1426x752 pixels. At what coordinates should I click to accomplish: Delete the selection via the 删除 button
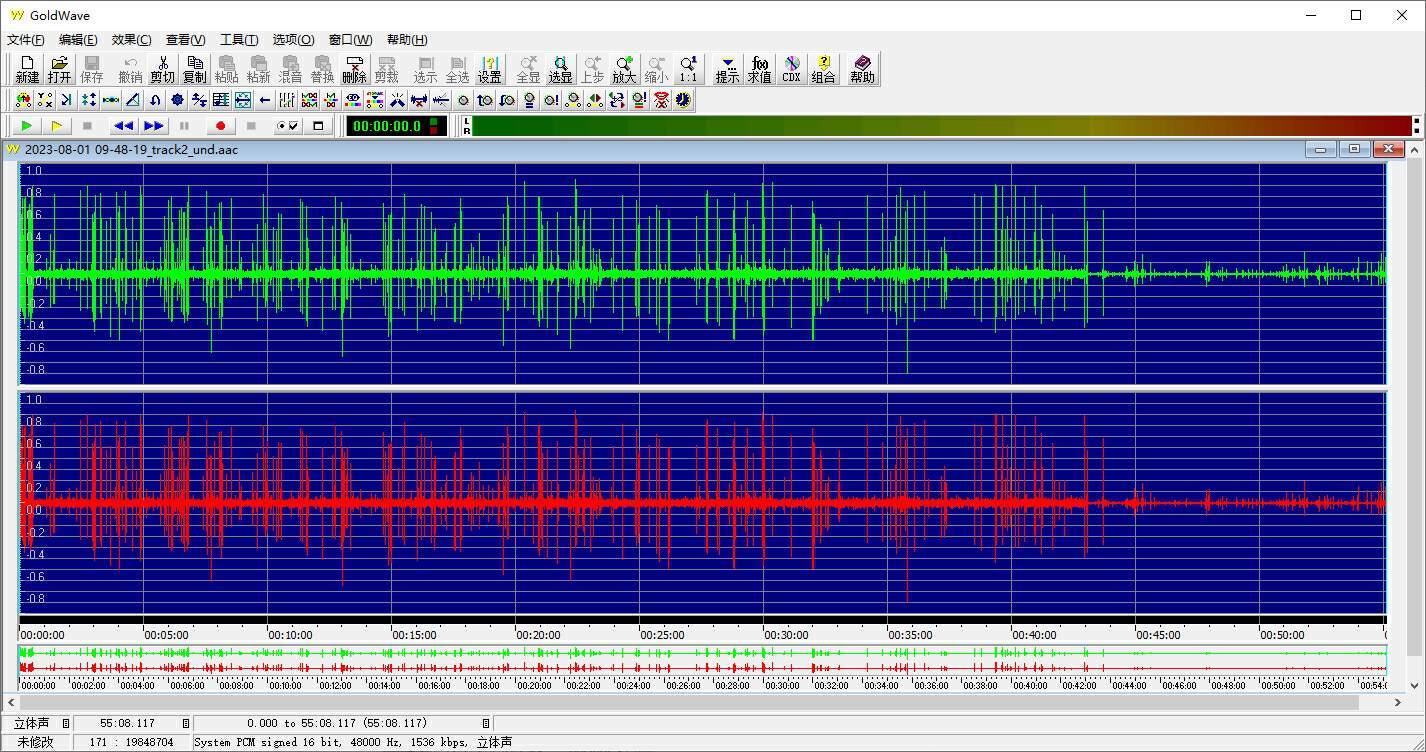pos(354,69)
